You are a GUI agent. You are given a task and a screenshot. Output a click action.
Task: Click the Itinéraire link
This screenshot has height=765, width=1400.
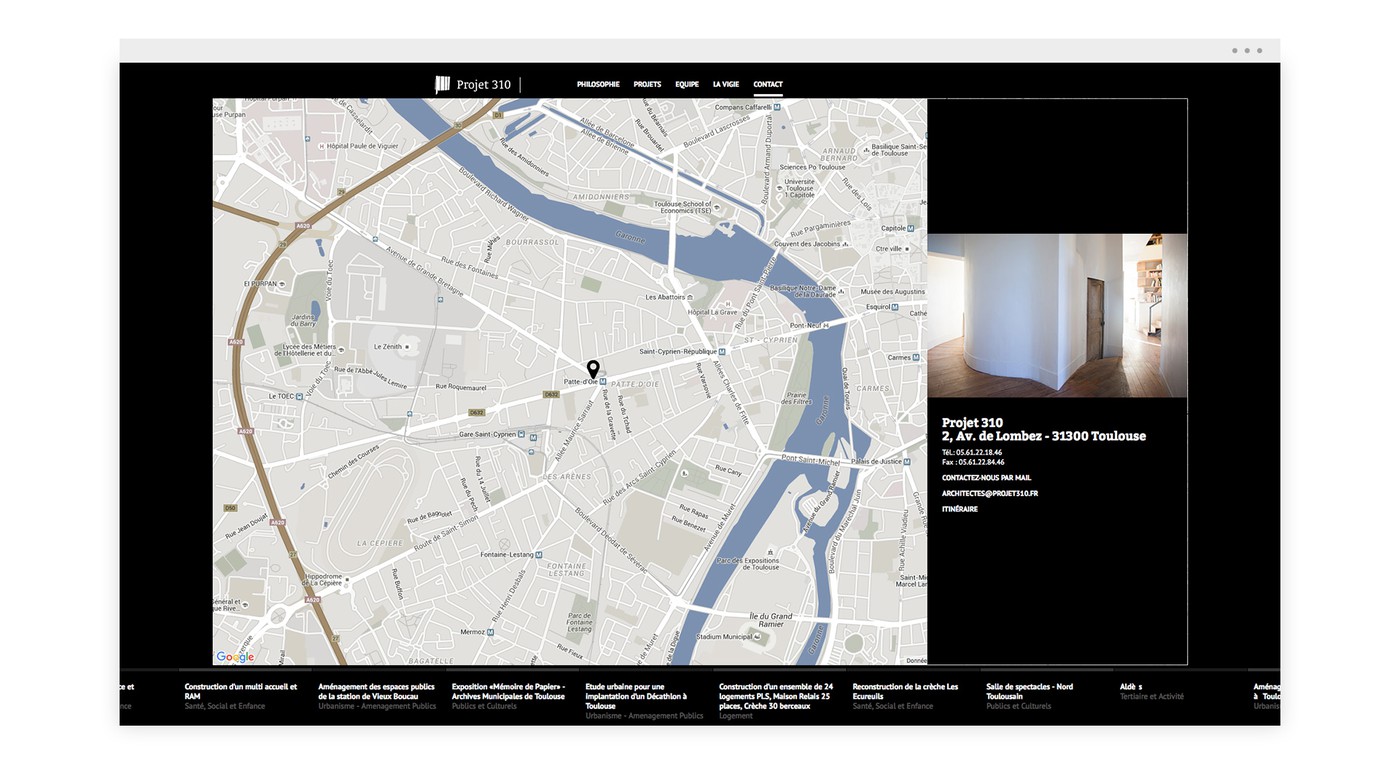(960, 510)
